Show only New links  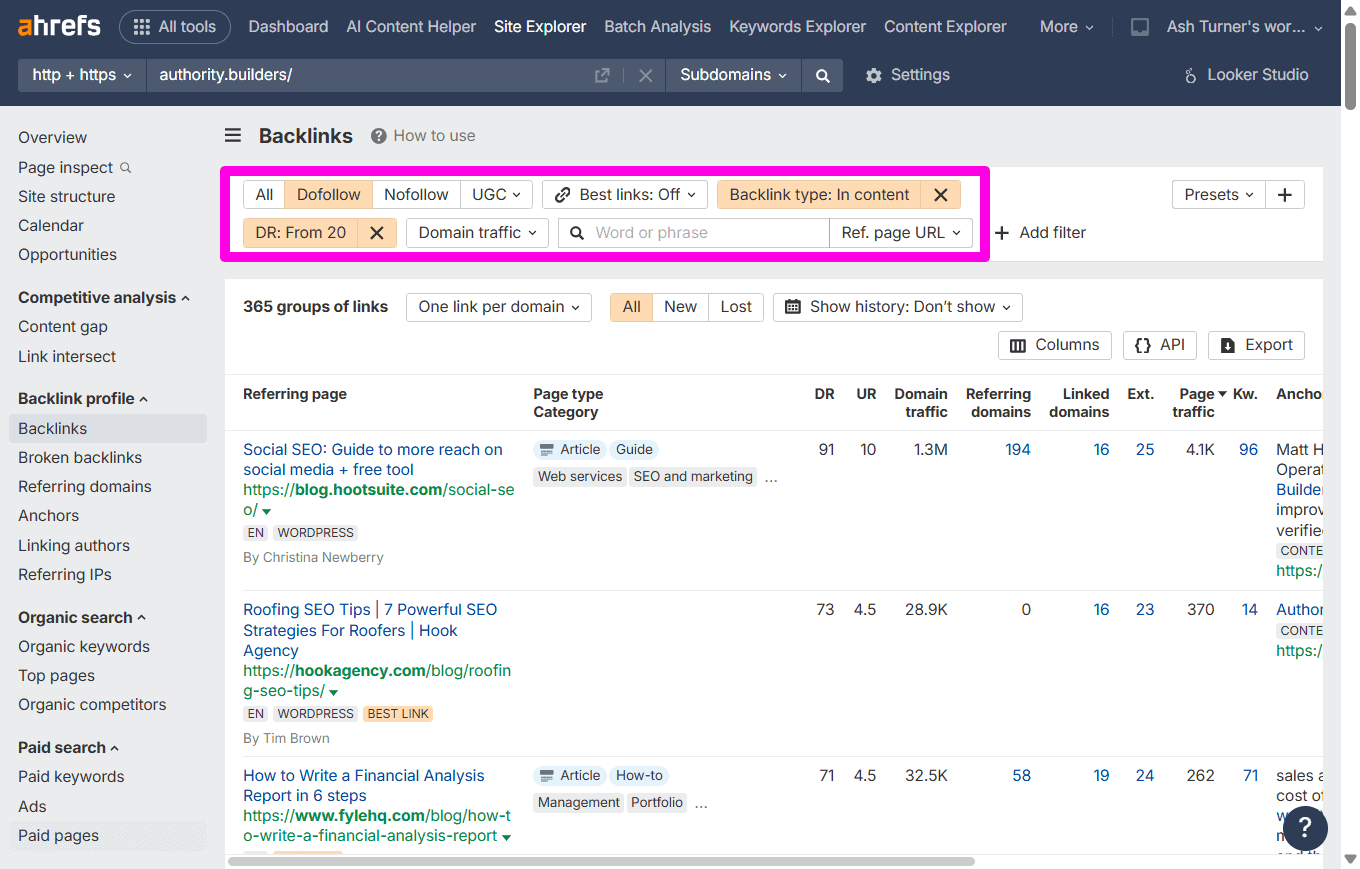(x=681, y=307)
